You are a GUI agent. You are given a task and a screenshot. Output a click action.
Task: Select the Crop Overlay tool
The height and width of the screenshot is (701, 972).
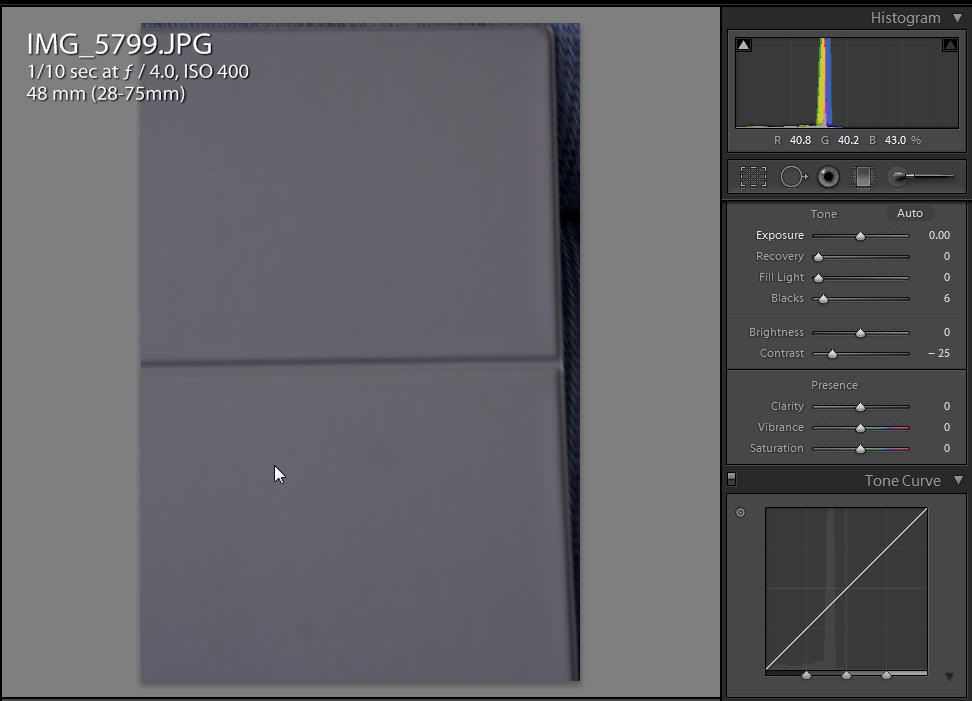[753, 177]
